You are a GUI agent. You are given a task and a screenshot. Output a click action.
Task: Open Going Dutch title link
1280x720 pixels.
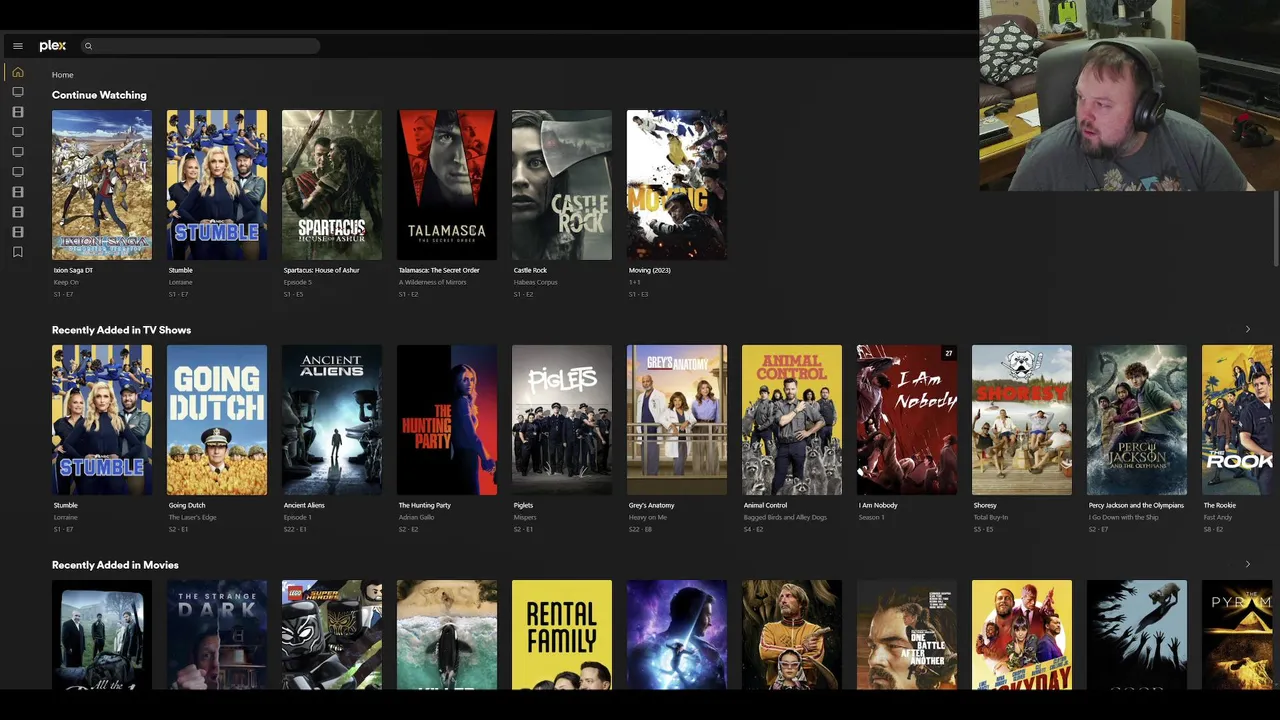[187, 505]
